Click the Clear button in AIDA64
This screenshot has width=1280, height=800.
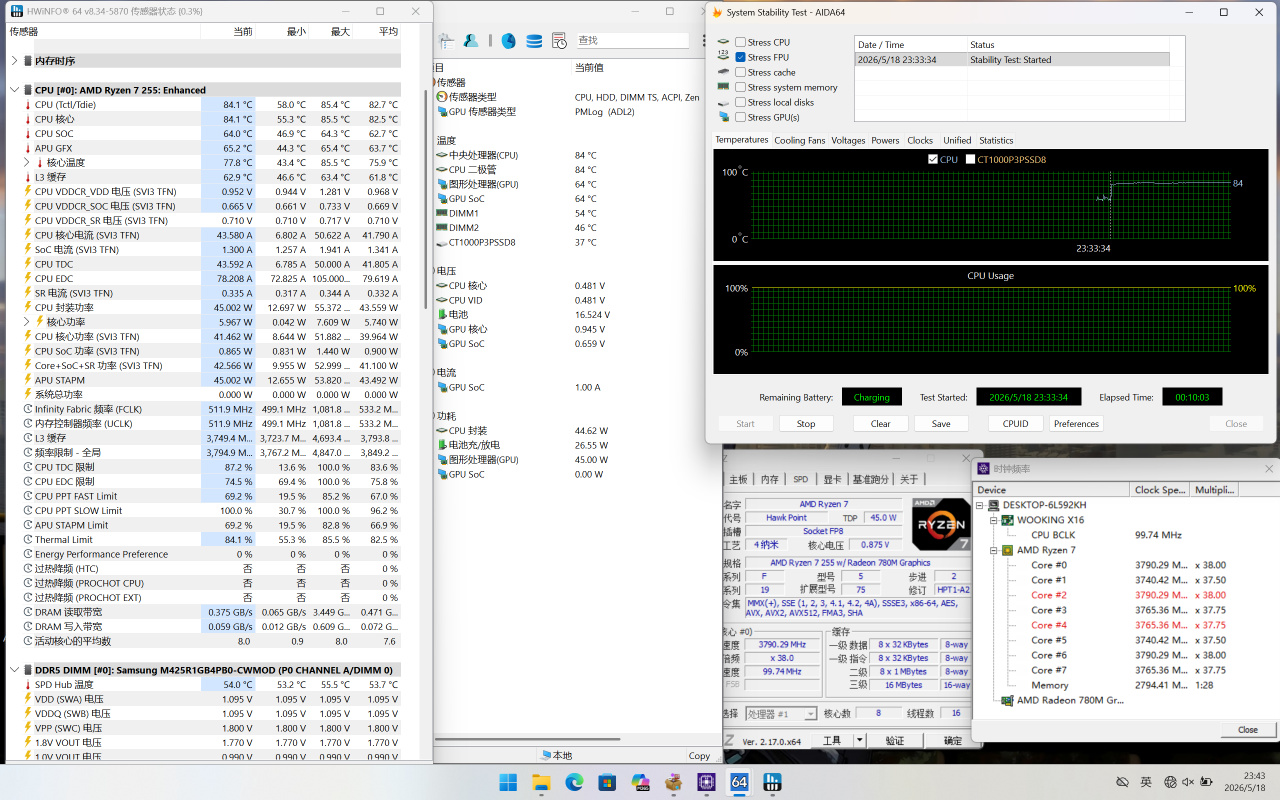coord(880,423)
